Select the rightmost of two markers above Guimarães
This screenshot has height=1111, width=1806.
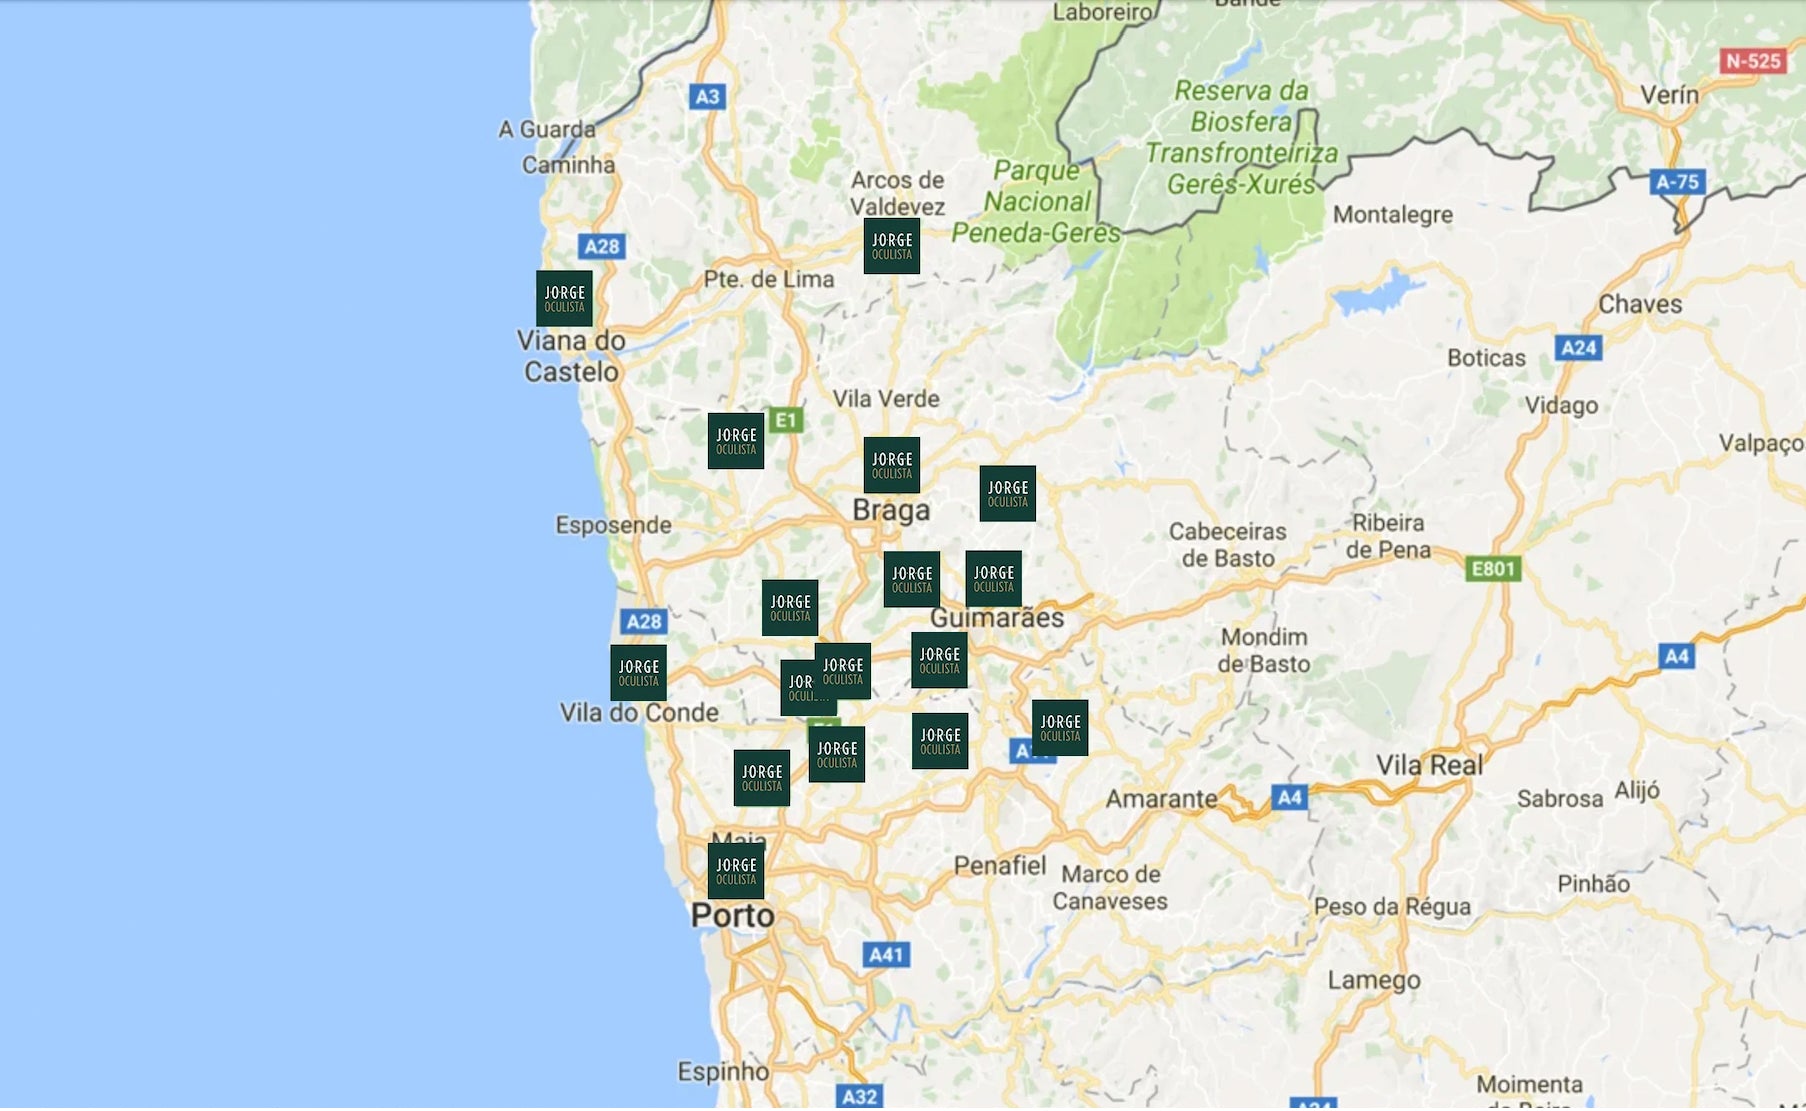coord(993,578)
